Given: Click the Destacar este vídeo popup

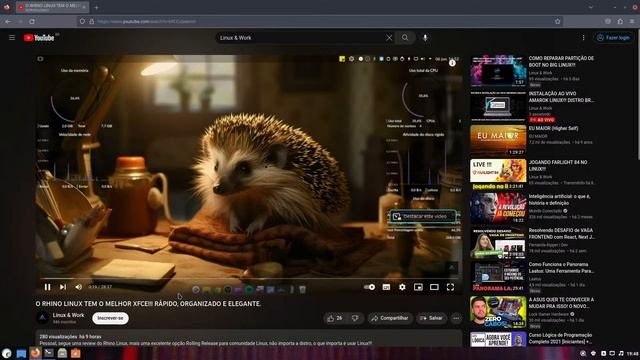Looking at the screenshot, I should coord(422,216).
